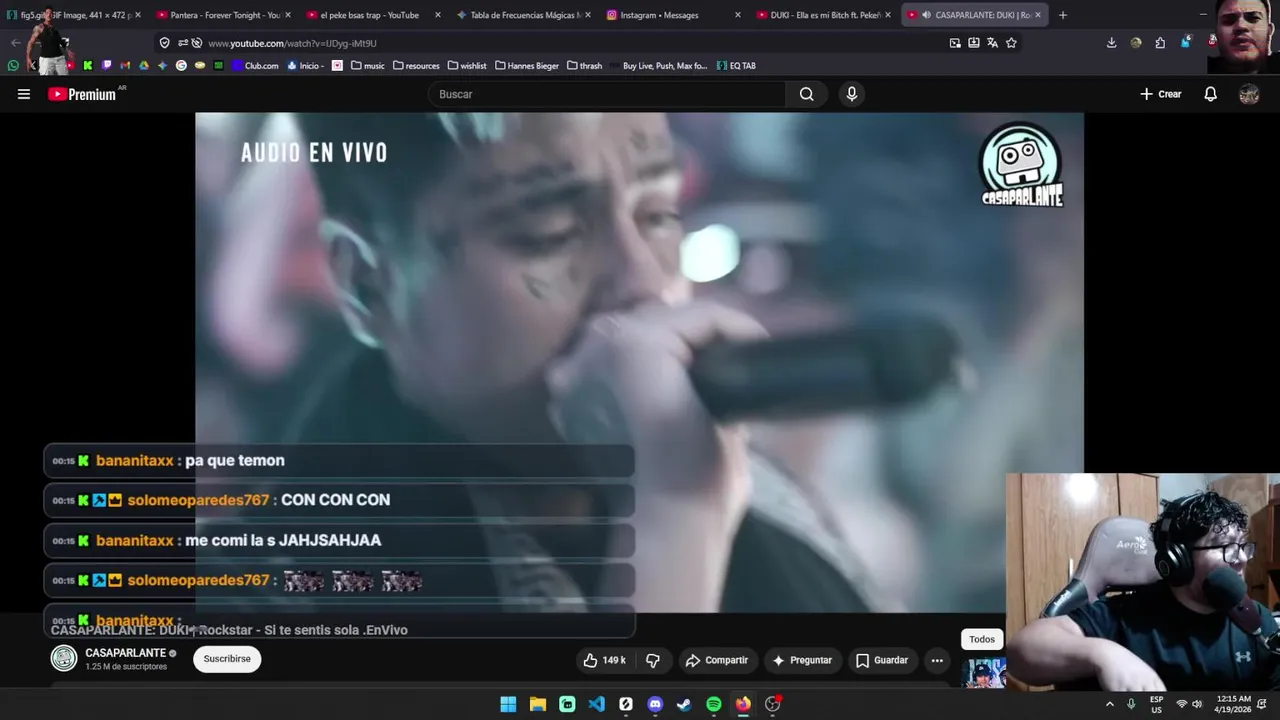This screenshot has height=720, width=1280.
Task: Click the YouTube search magnifier button
Action: [x=806, y=94]
